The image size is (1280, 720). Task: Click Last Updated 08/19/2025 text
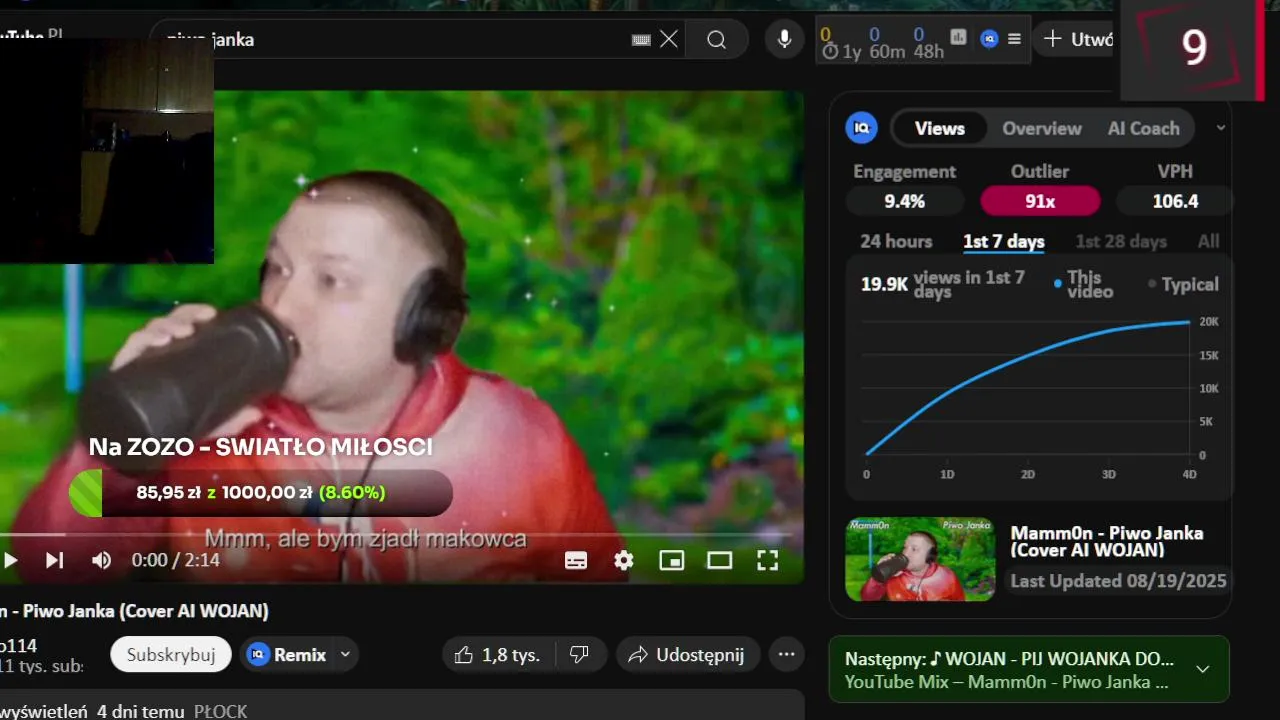pyautogui.click(x=1118, y=581)
